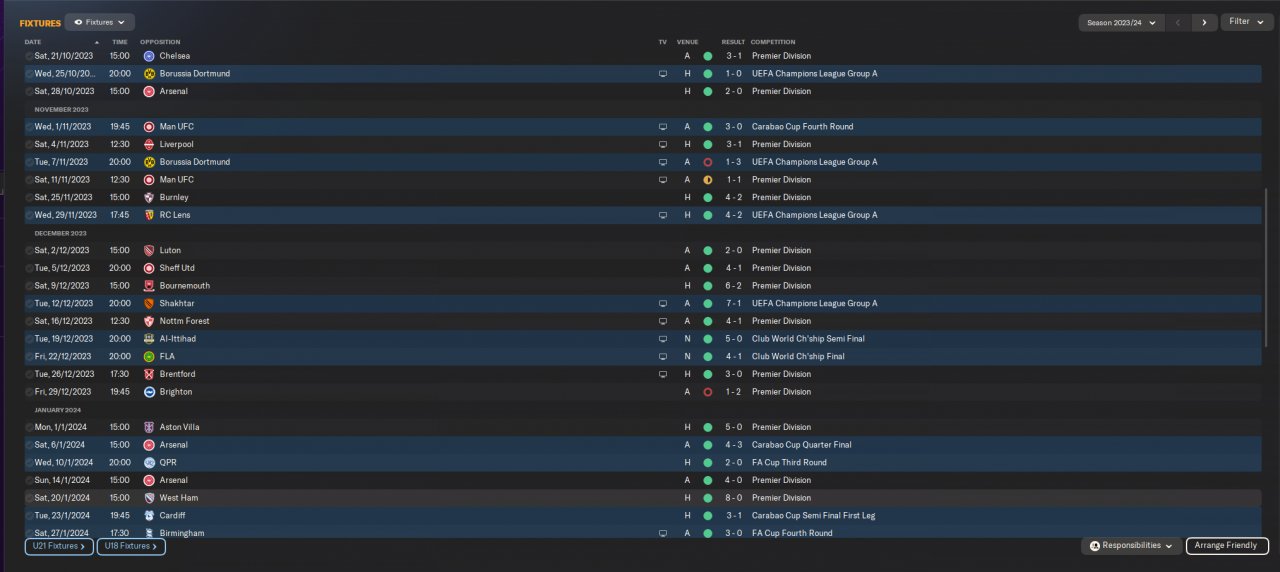Click the TV icon on Al-Ittihad row
This screenshot has width=1280, height=572.
(x=662, y=339)
